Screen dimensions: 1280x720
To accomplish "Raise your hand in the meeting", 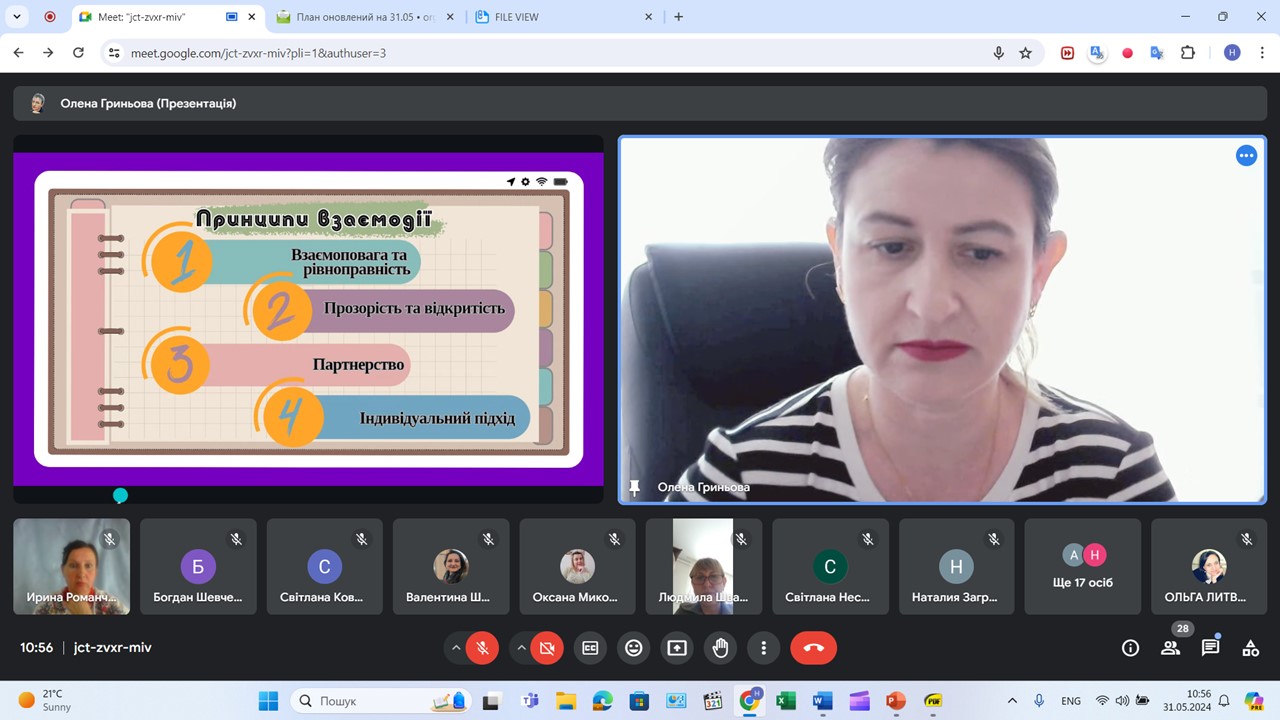I will tap(720, 648).
